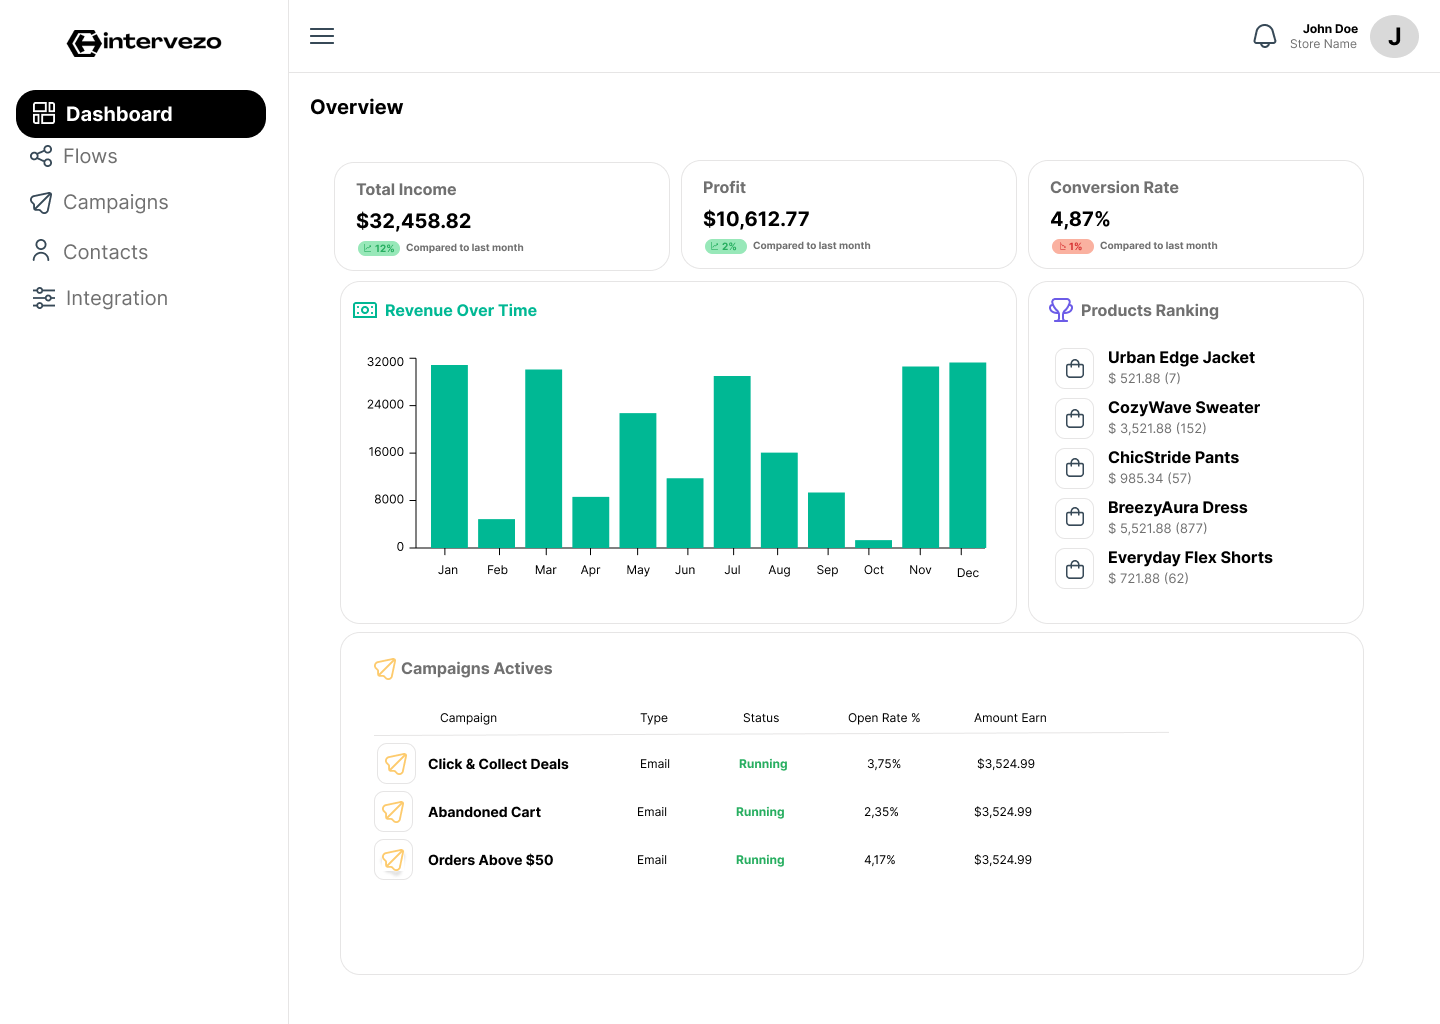Viewport: 1440px width, 1024px height.
Task: Open Abandoned Cart campaign
Action: tap(484, 812)
